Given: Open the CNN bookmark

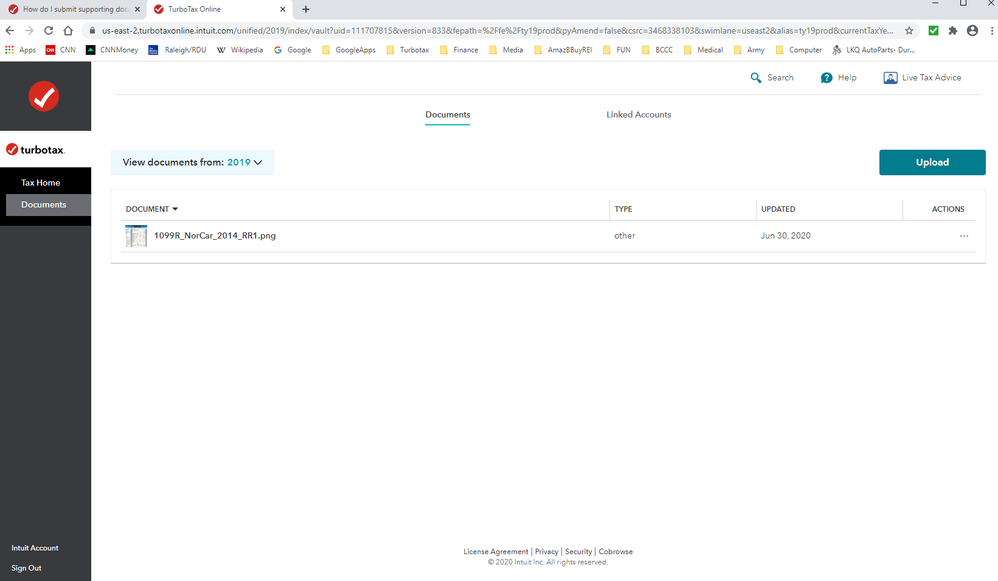Looking at the screenshot, I should point(60,50).
